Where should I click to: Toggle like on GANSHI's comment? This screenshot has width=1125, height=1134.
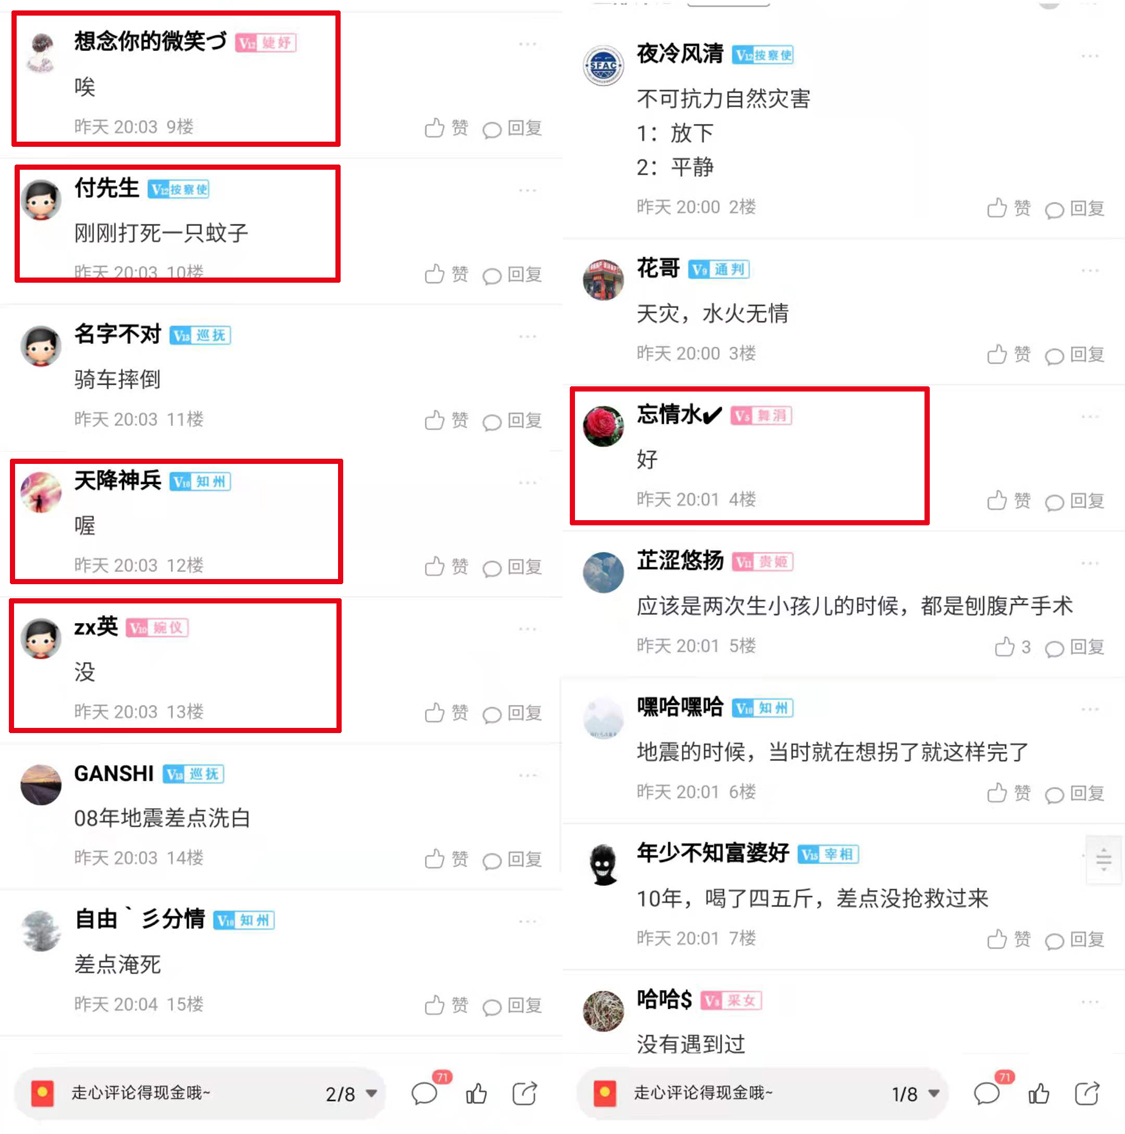pos(445,859)
